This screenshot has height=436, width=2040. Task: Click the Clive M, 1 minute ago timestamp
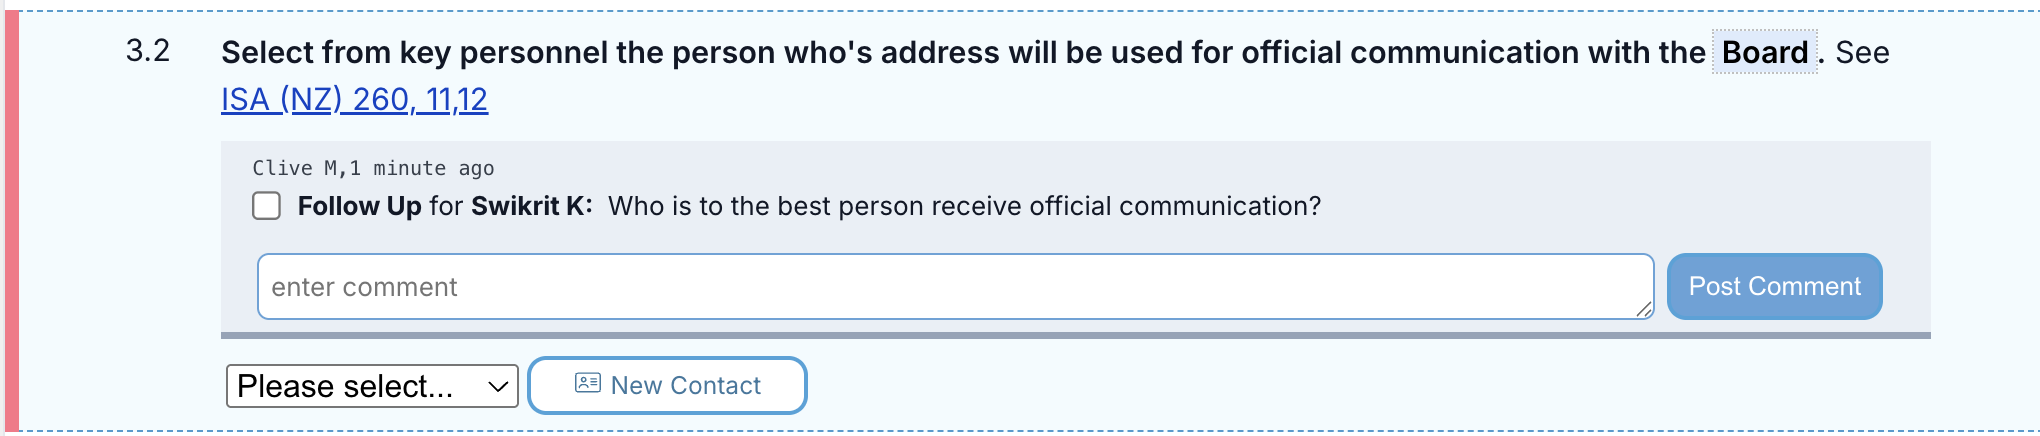(373, 168)
